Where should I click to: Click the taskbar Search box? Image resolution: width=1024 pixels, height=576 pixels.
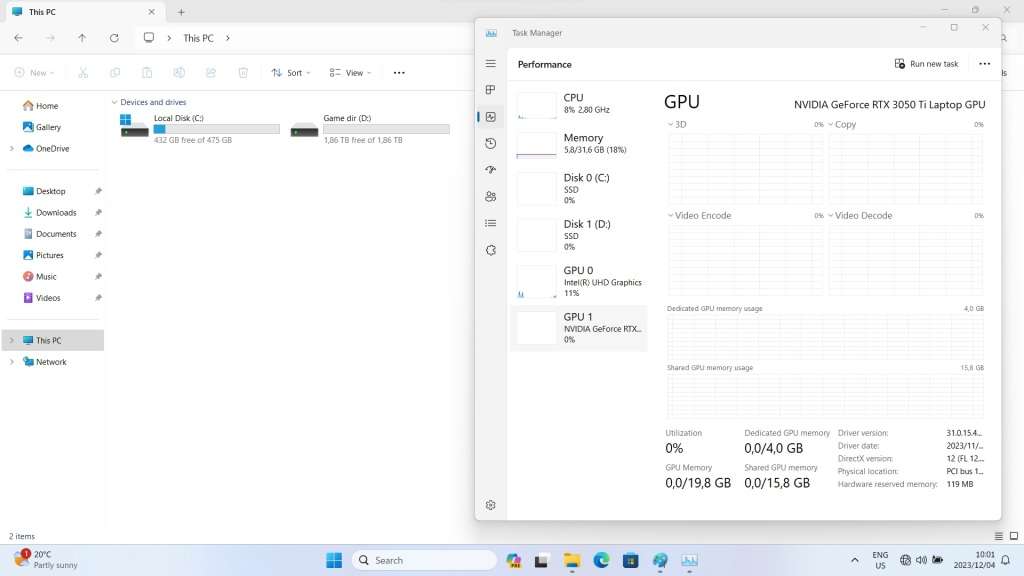(x=424, y=560)
